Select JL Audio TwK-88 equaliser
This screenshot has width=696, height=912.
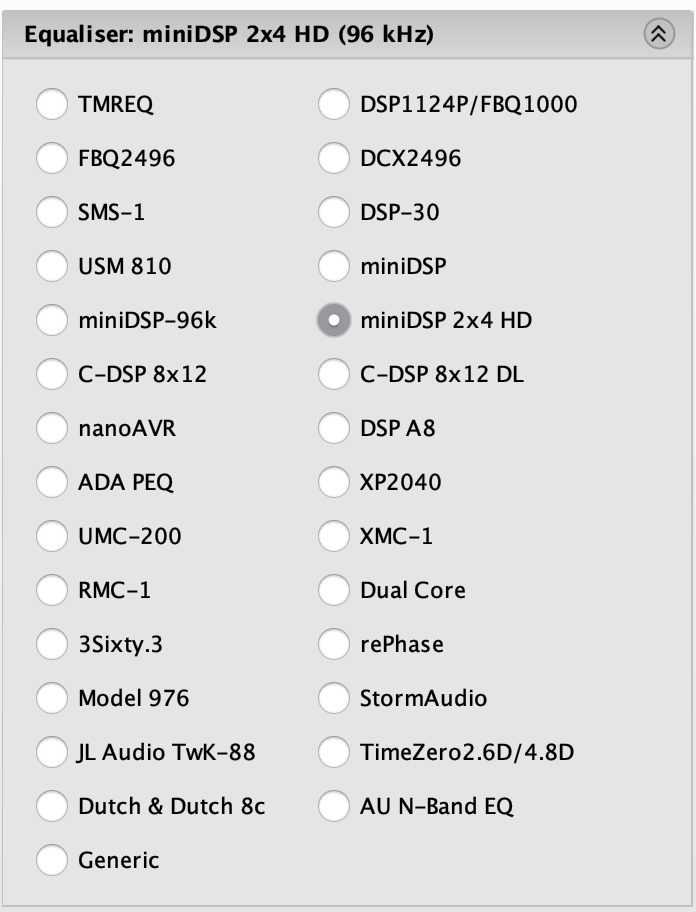(x=52, y=752)
